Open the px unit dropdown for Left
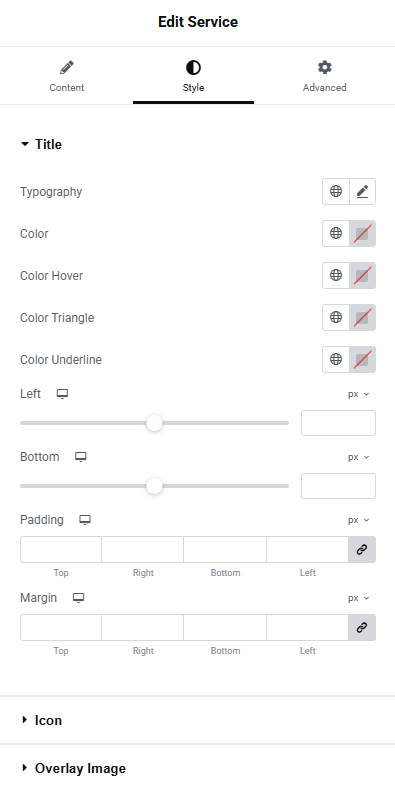Viewport: 395px width, 796px height. 358,394
